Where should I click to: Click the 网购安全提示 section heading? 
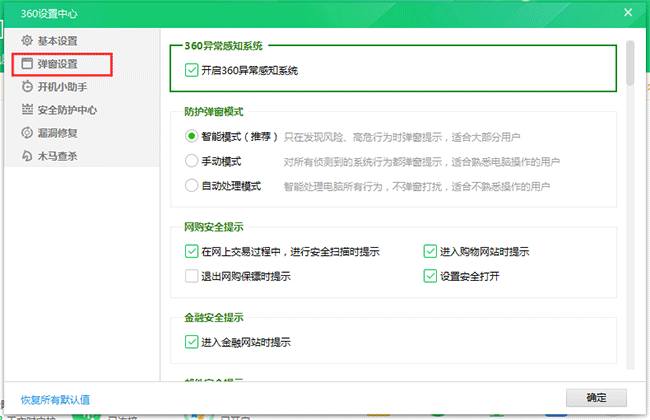tap(214, 227)
